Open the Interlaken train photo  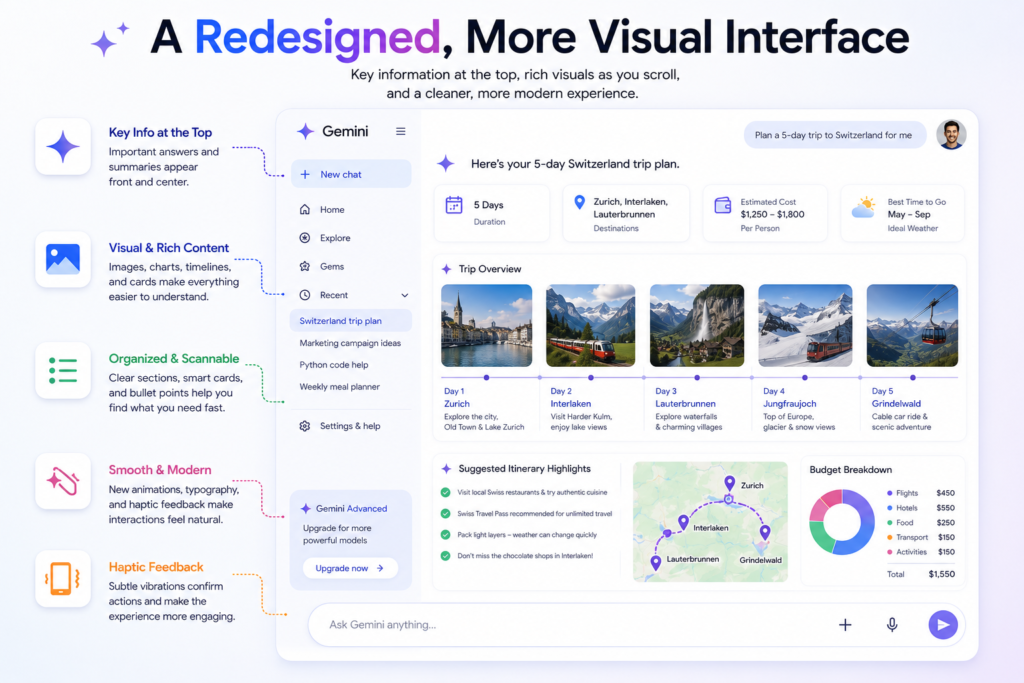590,325
